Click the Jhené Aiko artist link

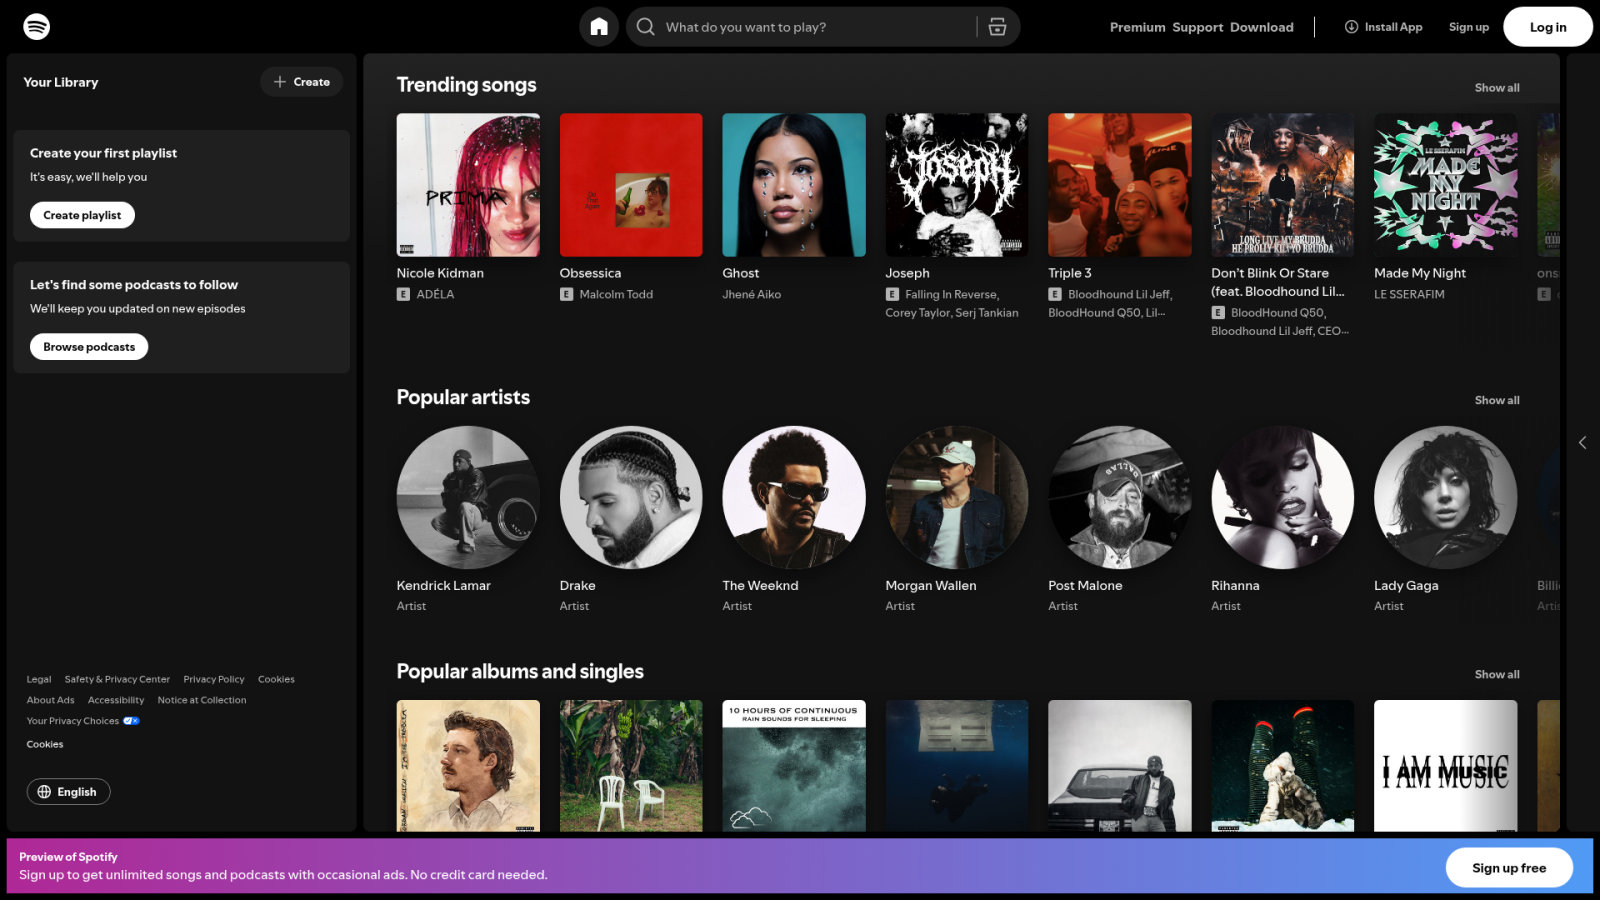pyautogui.click(x=752, y=294)
